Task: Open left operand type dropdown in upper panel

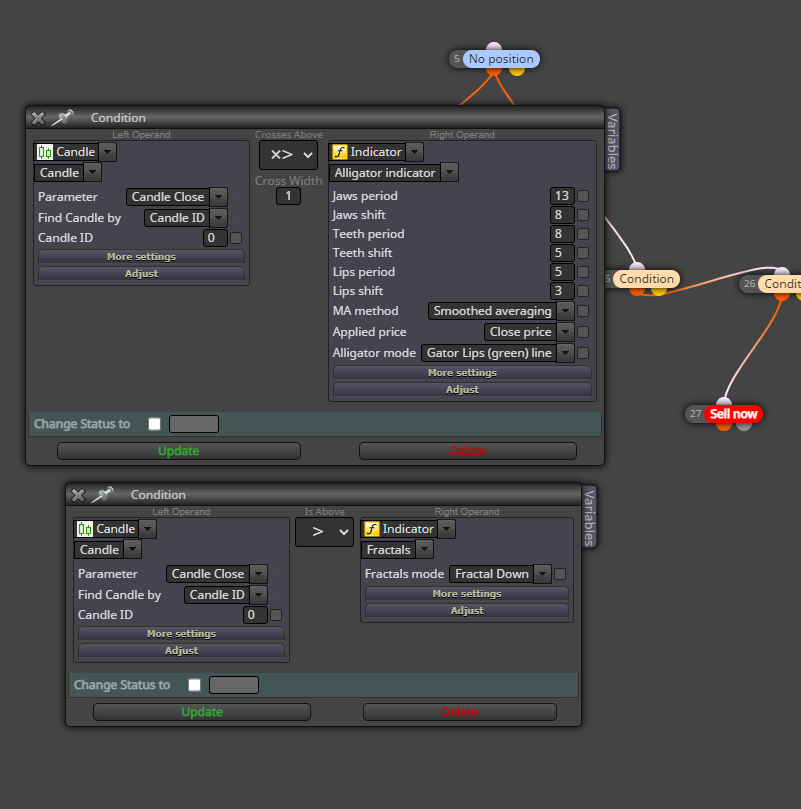Action: (107, 152)
